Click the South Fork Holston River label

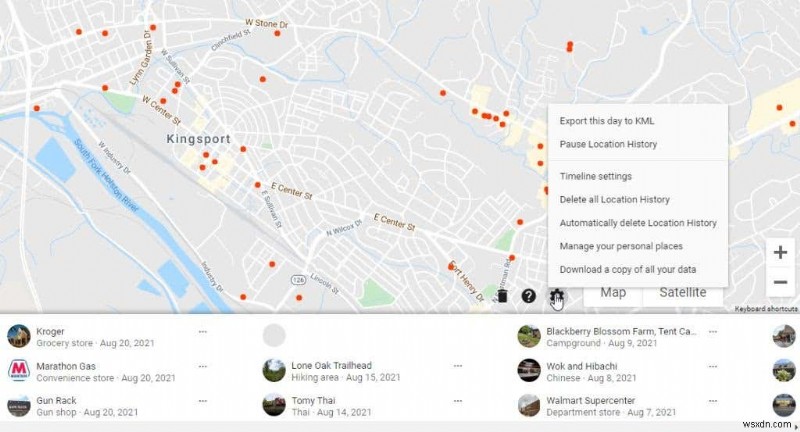coord(106,175)
